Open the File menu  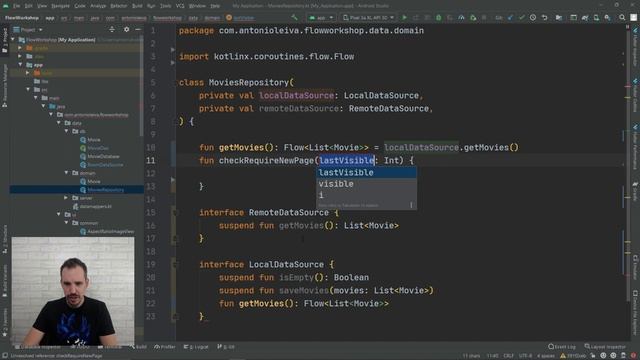click(16, 6)
